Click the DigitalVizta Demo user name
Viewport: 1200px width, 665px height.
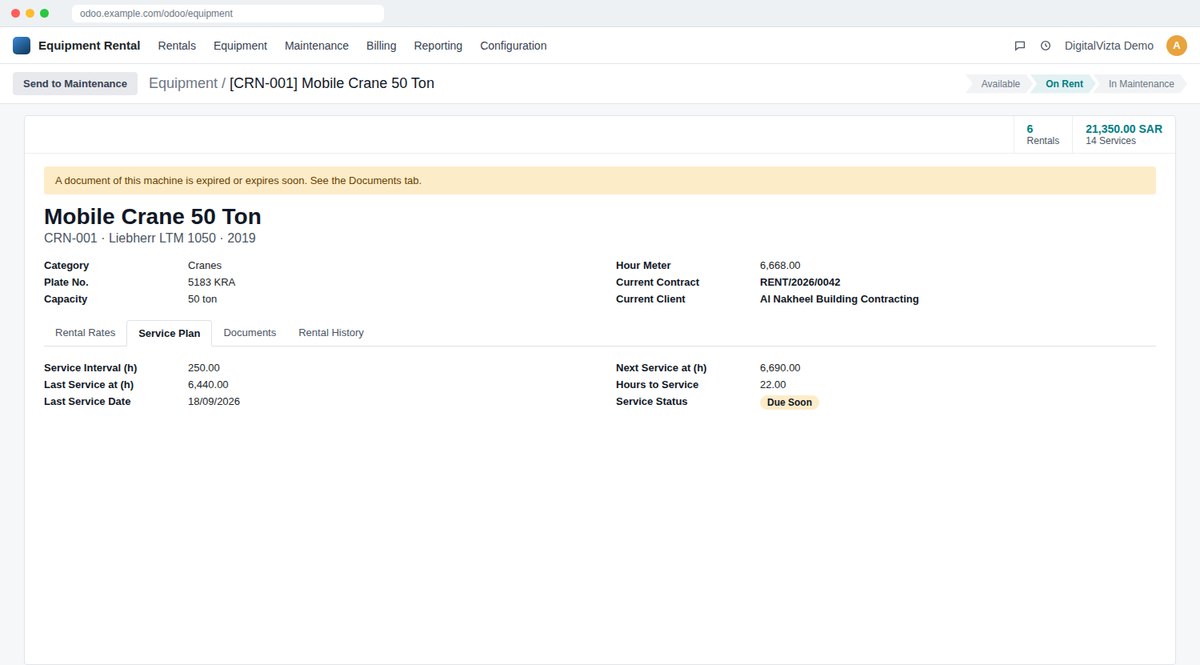click(x=1109, y=46)
